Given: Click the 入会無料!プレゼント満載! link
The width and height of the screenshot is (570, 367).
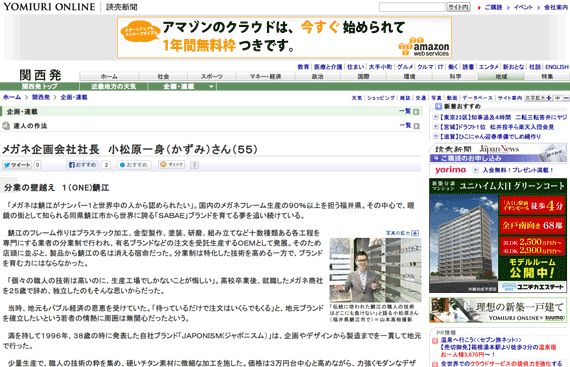Looking at the screenshot, I should (x=518, y=170).
